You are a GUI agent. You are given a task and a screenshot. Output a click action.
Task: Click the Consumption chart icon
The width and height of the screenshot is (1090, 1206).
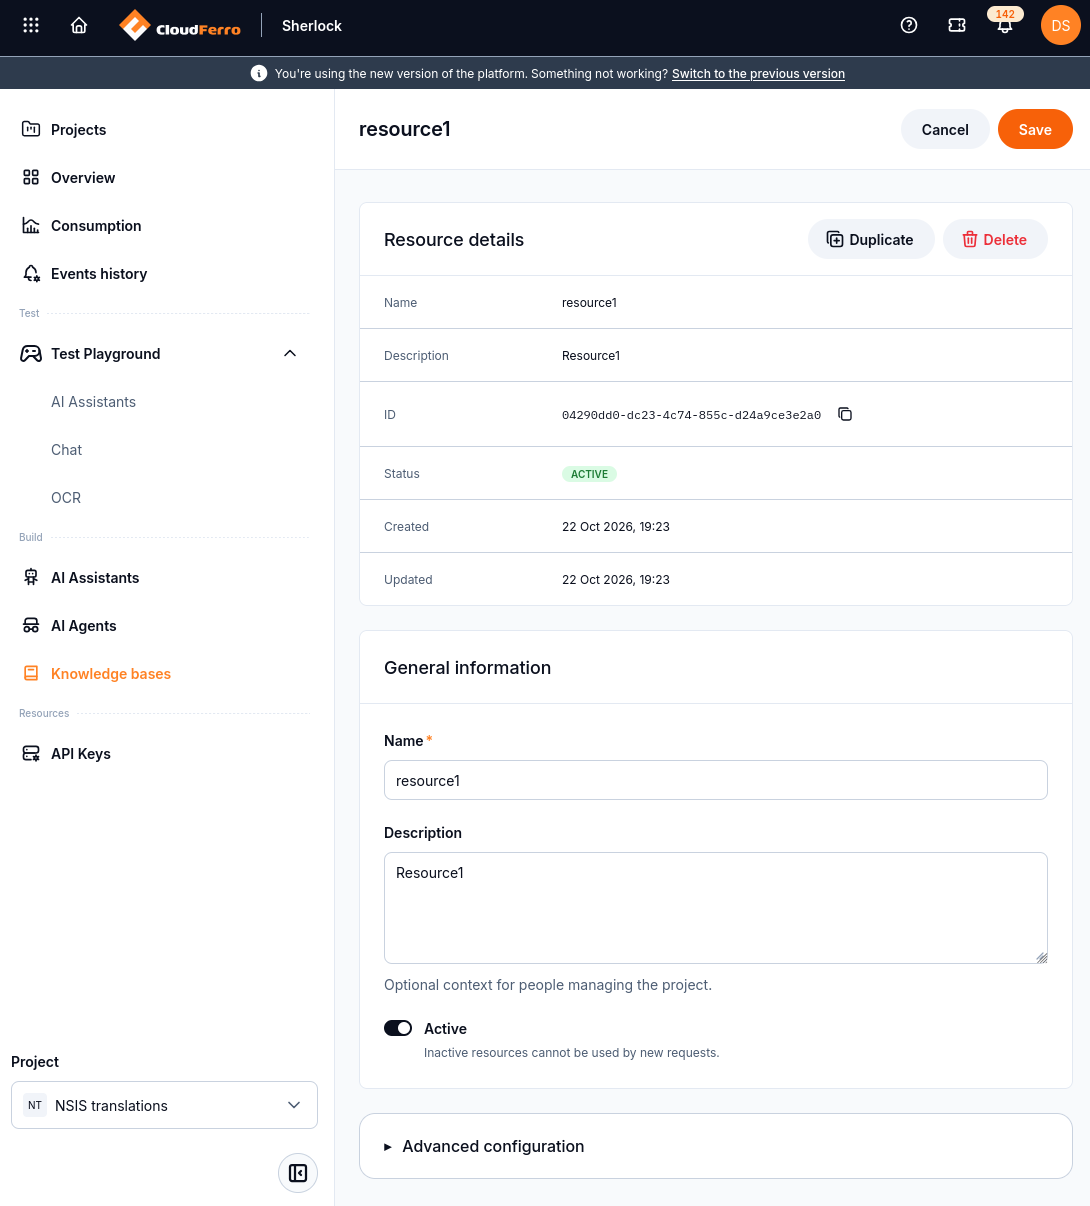tap(31, 225)
